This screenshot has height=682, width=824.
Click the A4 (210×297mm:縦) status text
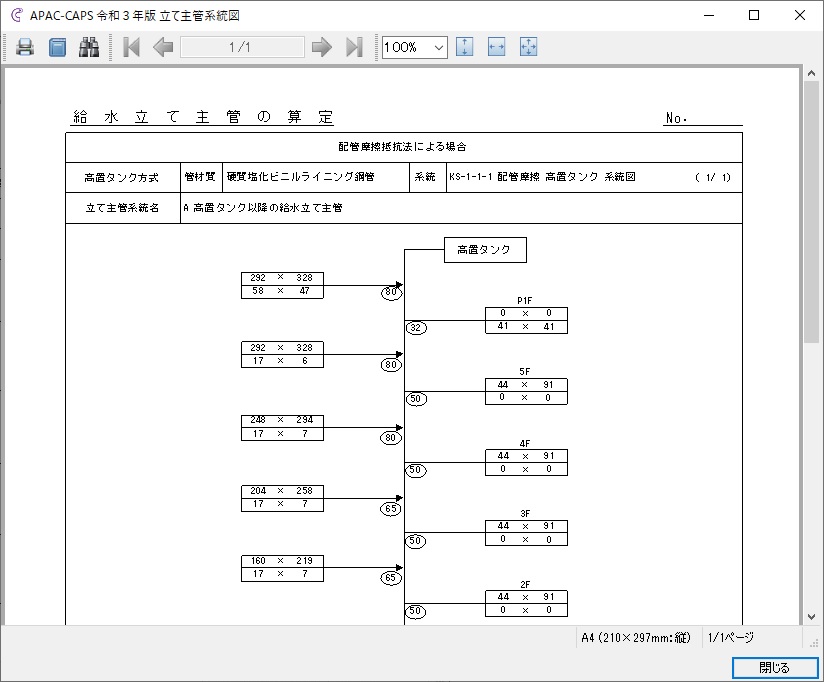point(636,638)
